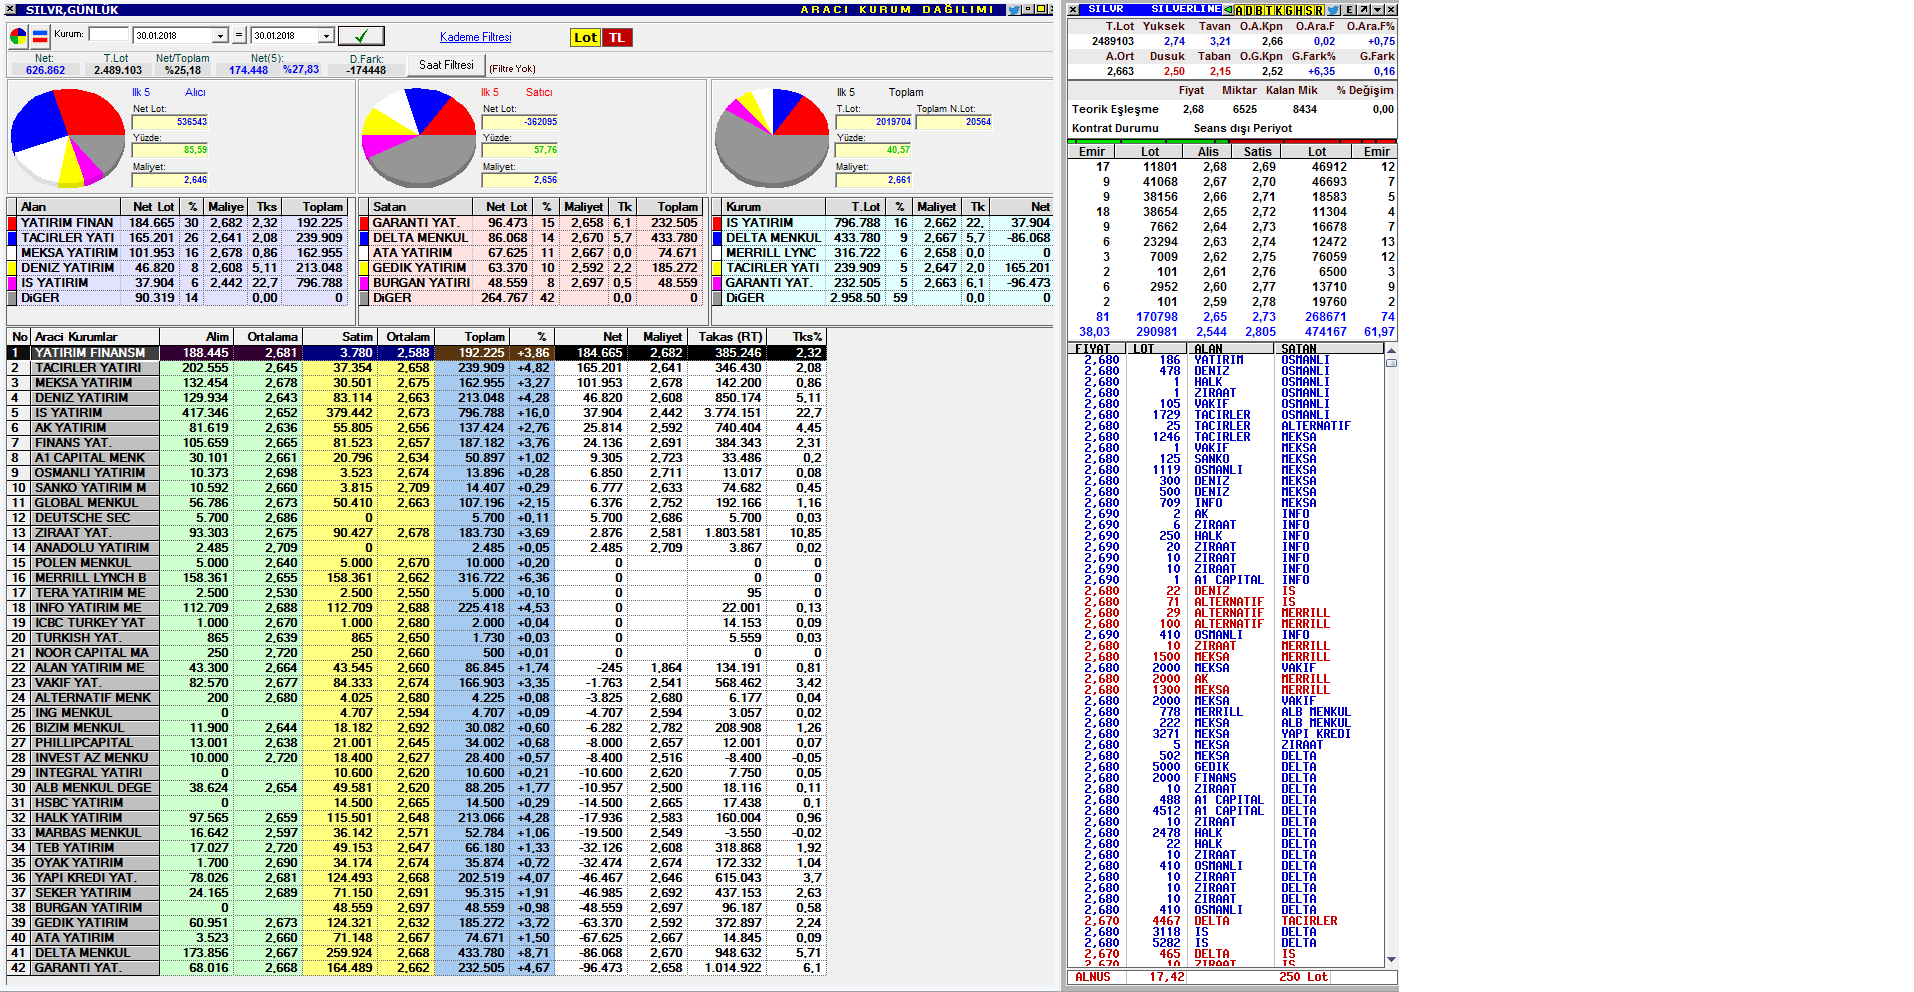Open the down-arrow menu in SILVERLINE title bar

[x=1377, y=9]
